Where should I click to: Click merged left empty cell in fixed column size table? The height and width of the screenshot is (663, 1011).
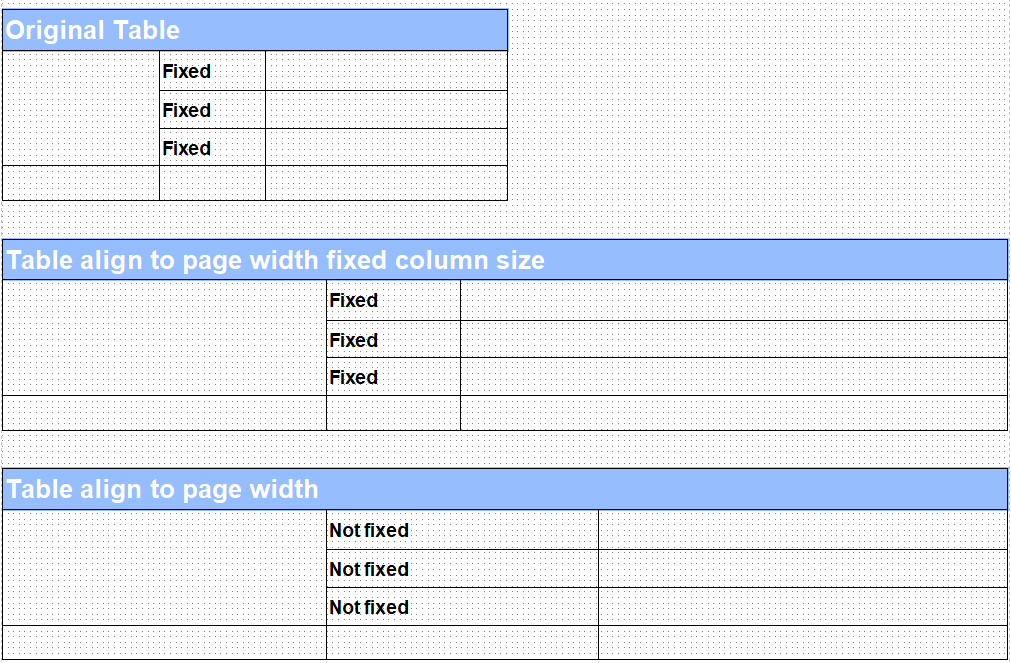coord(164,338)
